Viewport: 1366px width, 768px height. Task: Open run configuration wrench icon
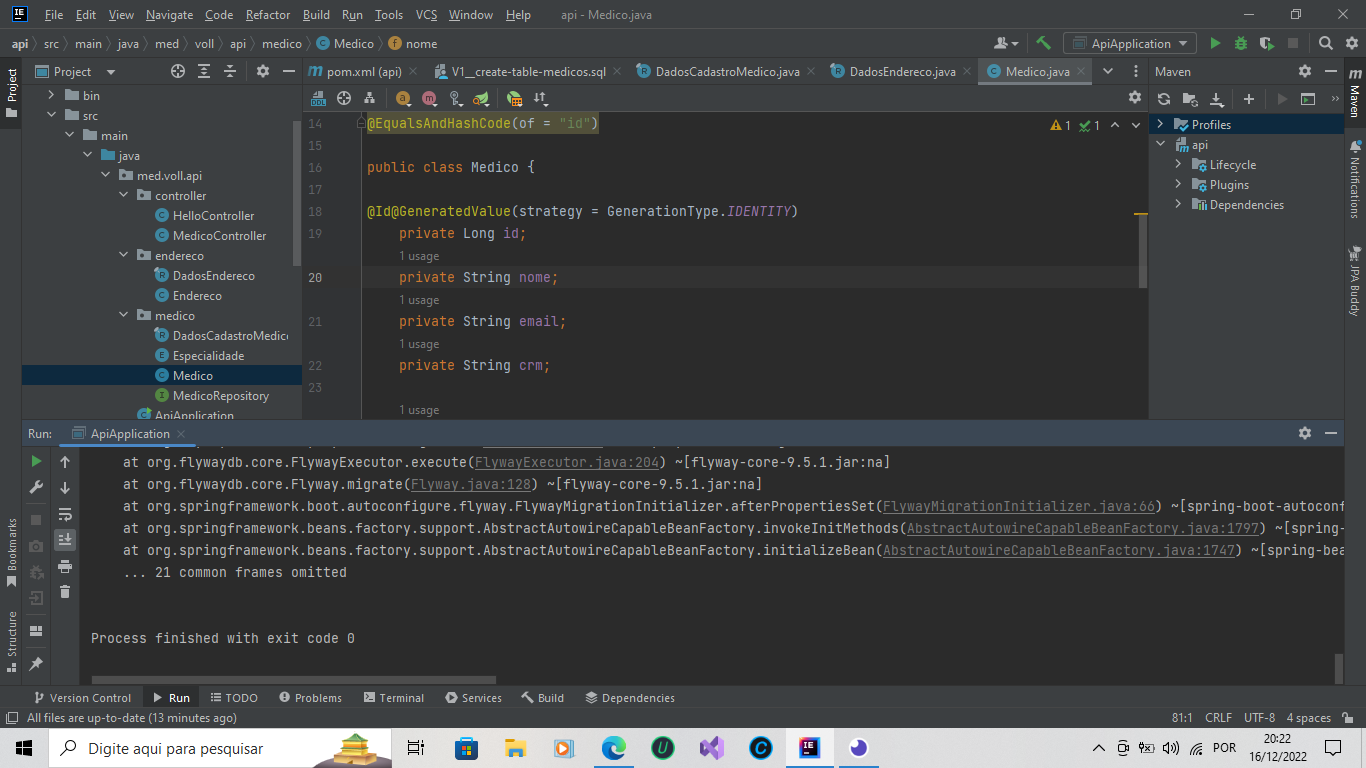point(36,488)
